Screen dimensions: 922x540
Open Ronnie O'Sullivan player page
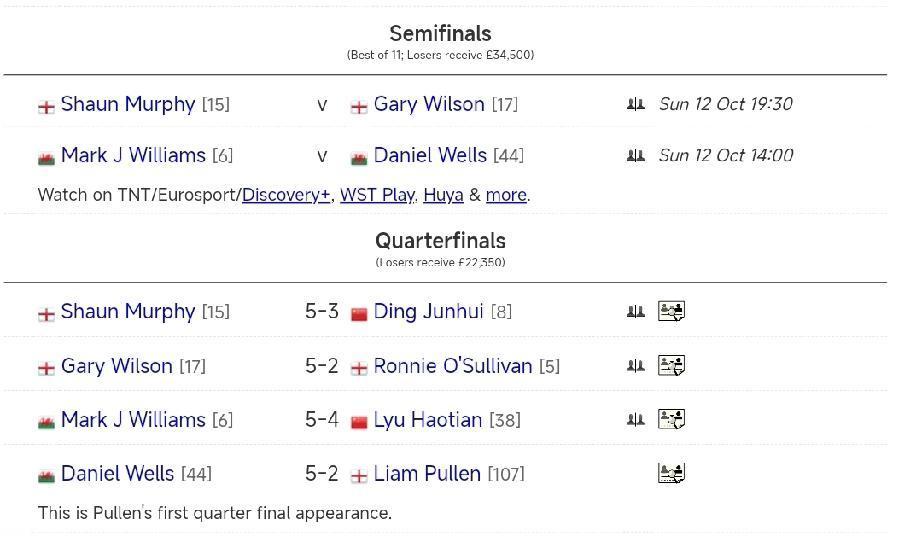tap(452, 366)
